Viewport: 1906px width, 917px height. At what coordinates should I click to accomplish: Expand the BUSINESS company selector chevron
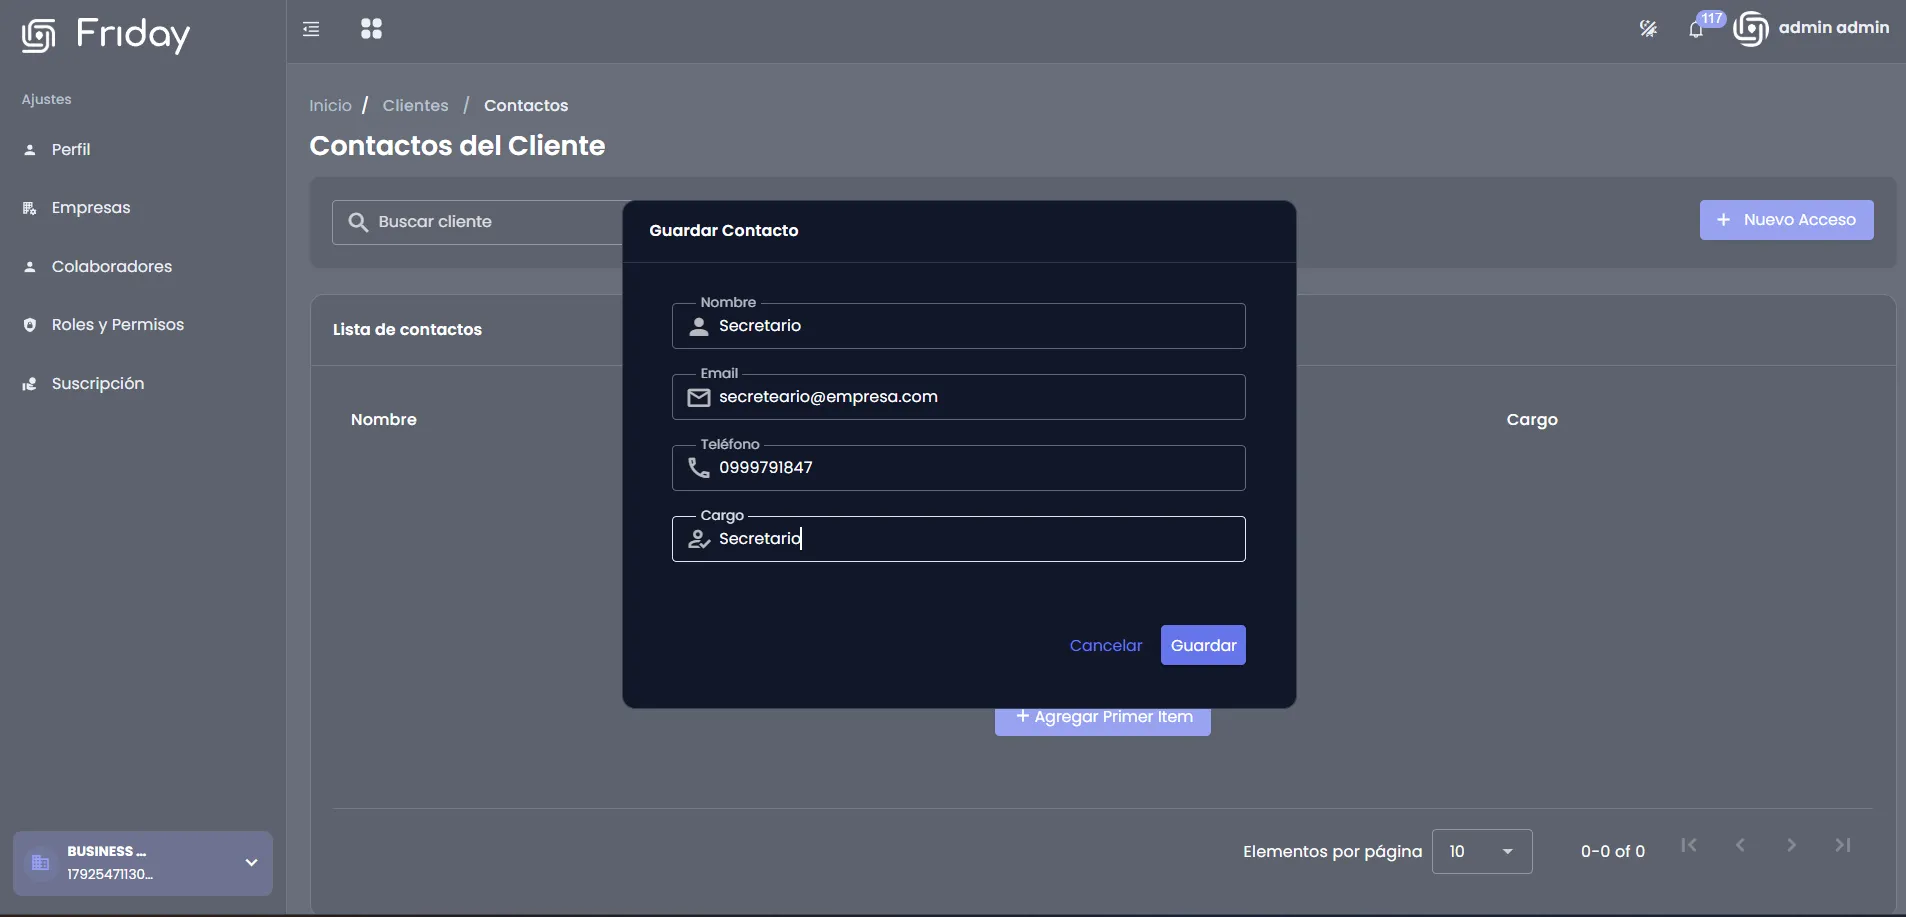click(x=251, y=862)
